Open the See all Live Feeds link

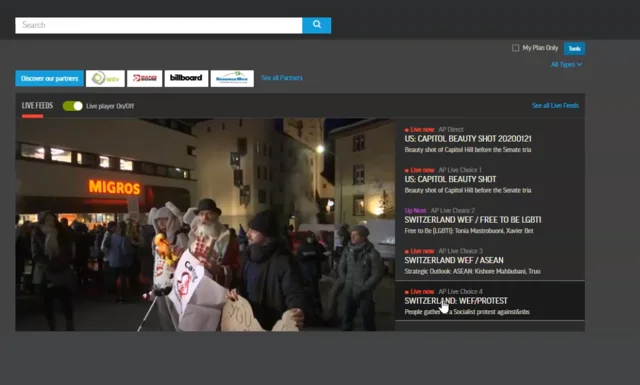pos(555,106)
